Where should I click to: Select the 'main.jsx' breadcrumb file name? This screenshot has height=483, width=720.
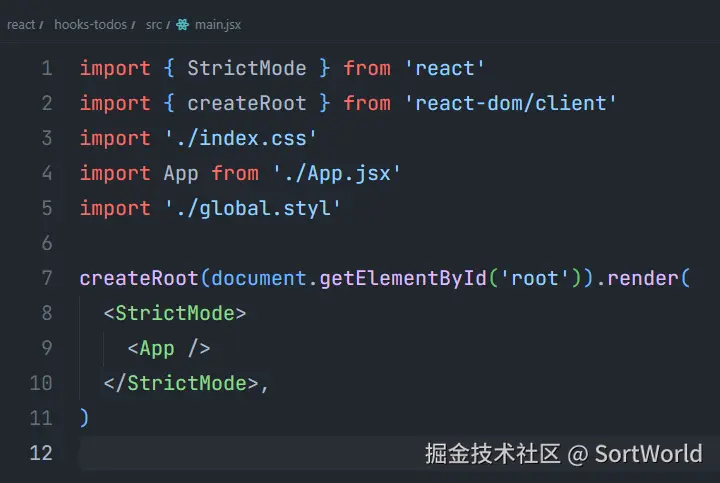(218, 25)
